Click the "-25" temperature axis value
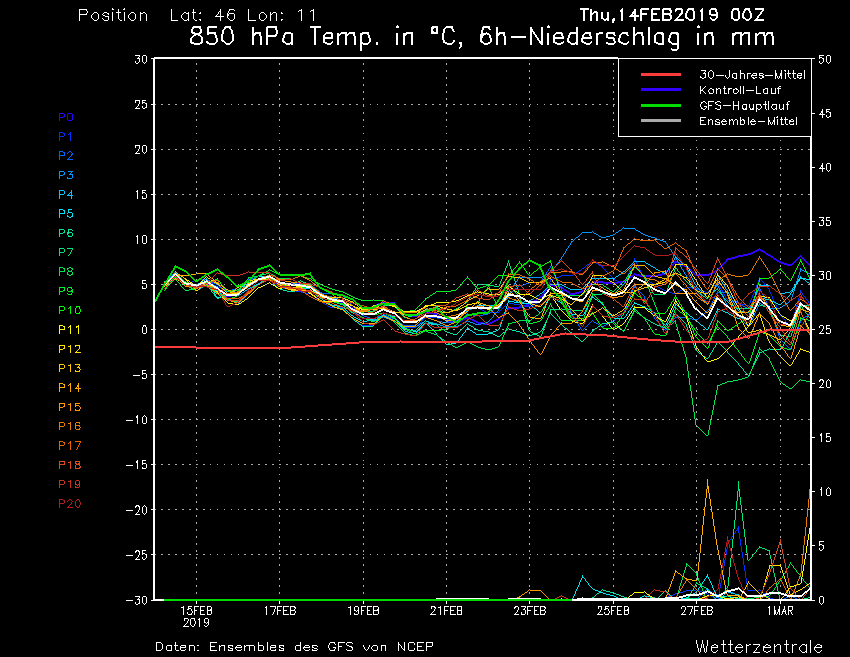The width and height of the screenshot is (850, 657). 137,555
